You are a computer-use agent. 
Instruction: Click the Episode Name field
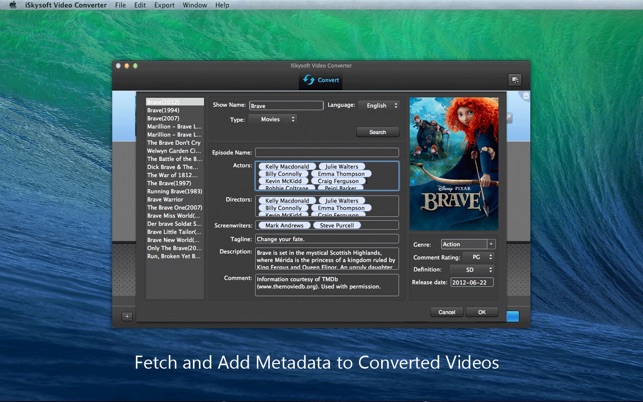tap(327, 152)
